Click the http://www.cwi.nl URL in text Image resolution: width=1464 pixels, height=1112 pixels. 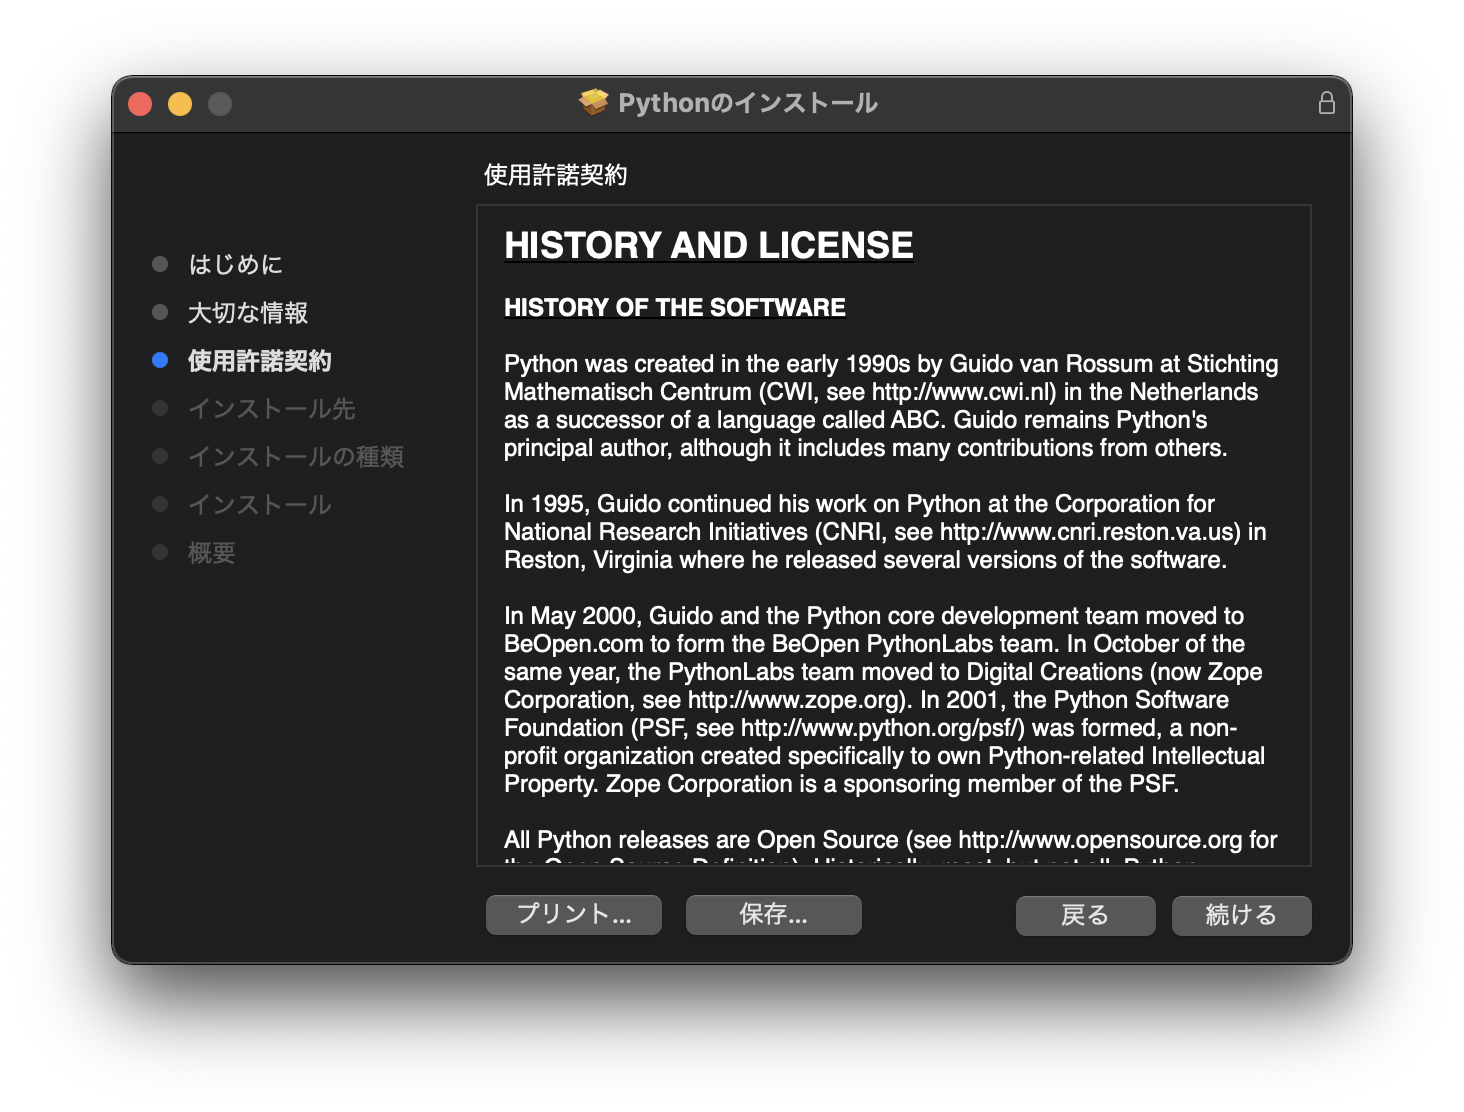[x=961, y=392]
